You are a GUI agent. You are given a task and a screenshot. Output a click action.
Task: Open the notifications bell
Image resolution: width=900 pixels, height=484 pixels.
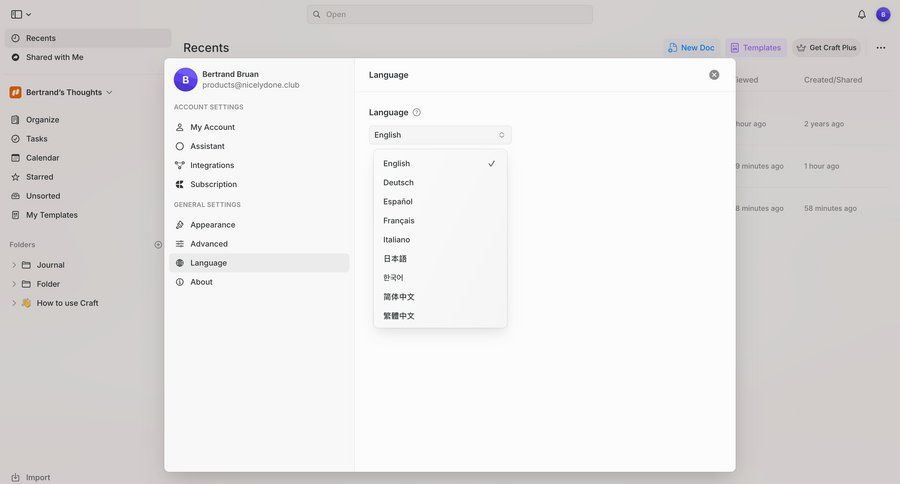click(862, 14)
